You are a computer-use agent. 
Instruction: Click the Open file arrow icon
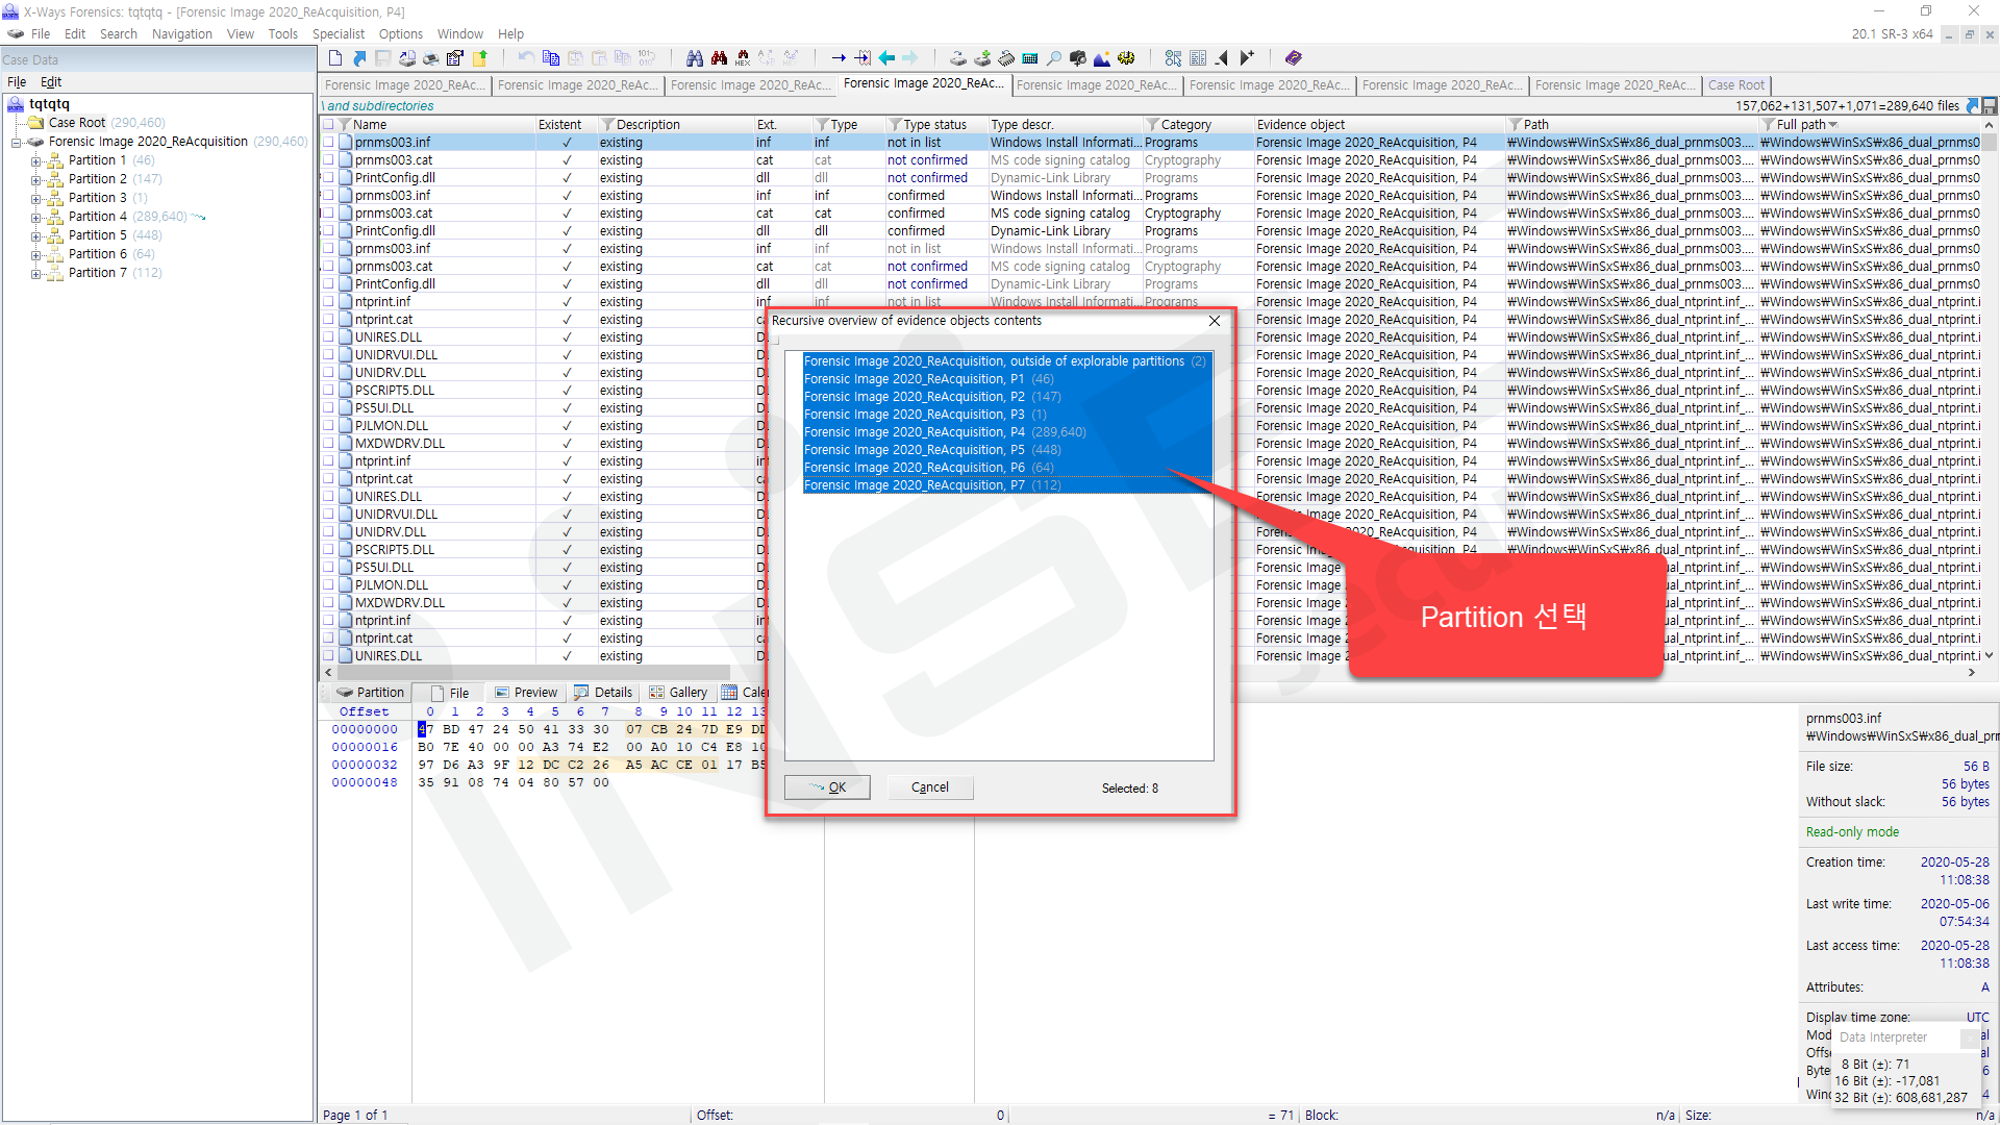[360, 58]
